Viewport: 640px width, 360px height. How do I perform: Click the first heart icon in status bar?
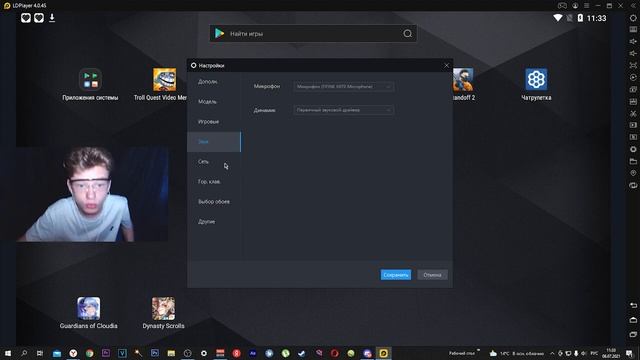(26, 18)
